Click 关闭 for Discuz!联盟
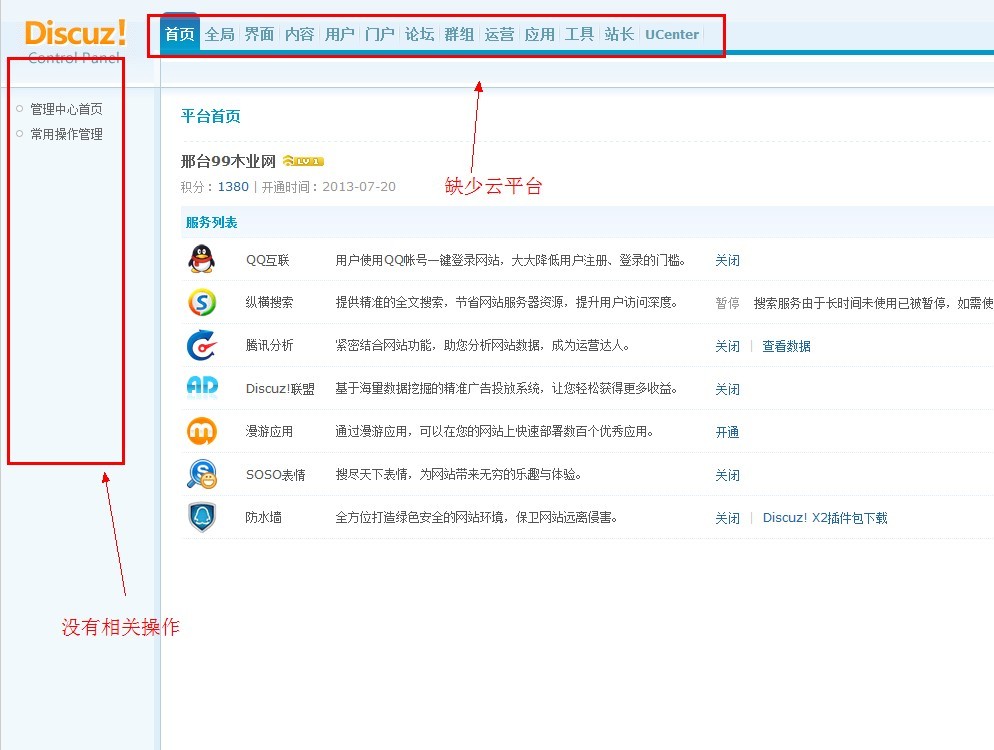 point(727,389)
